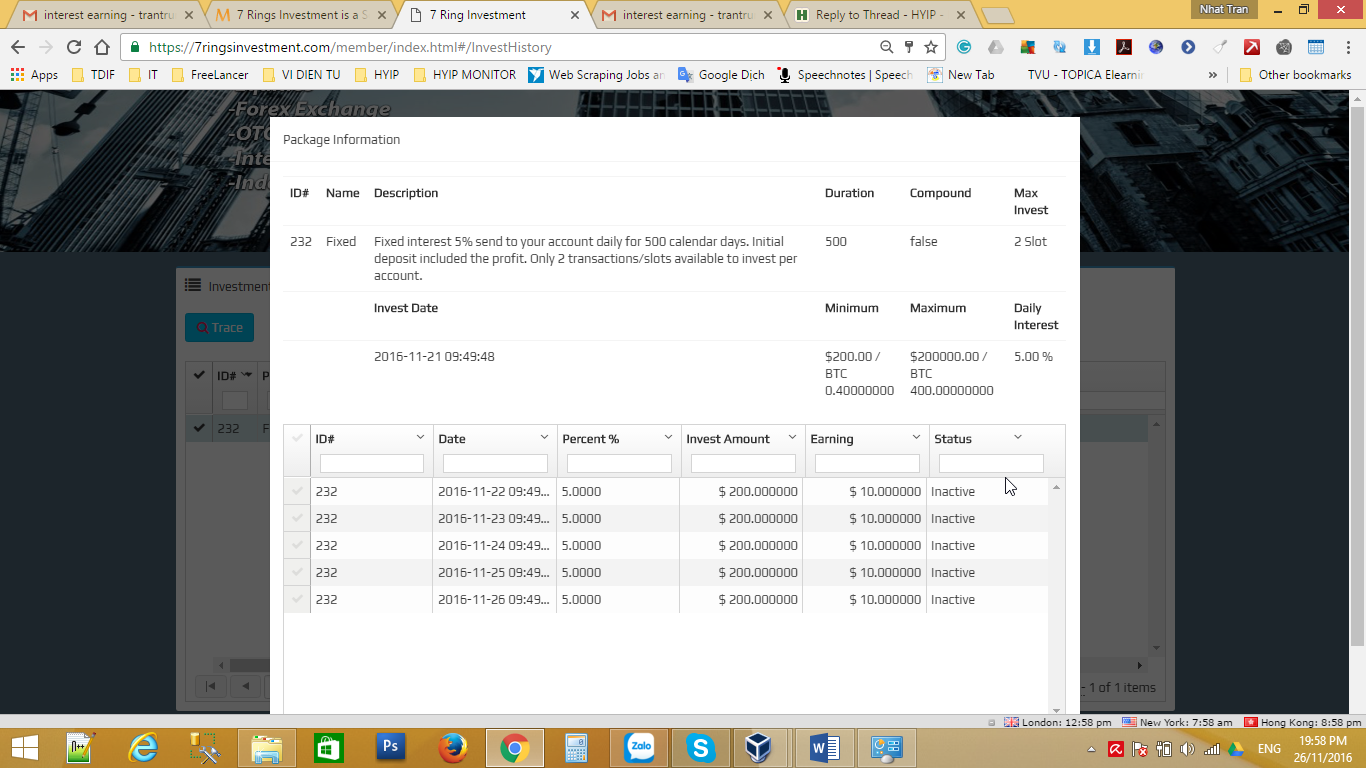Launch Firefox from the taskbar

click(453, 748)
